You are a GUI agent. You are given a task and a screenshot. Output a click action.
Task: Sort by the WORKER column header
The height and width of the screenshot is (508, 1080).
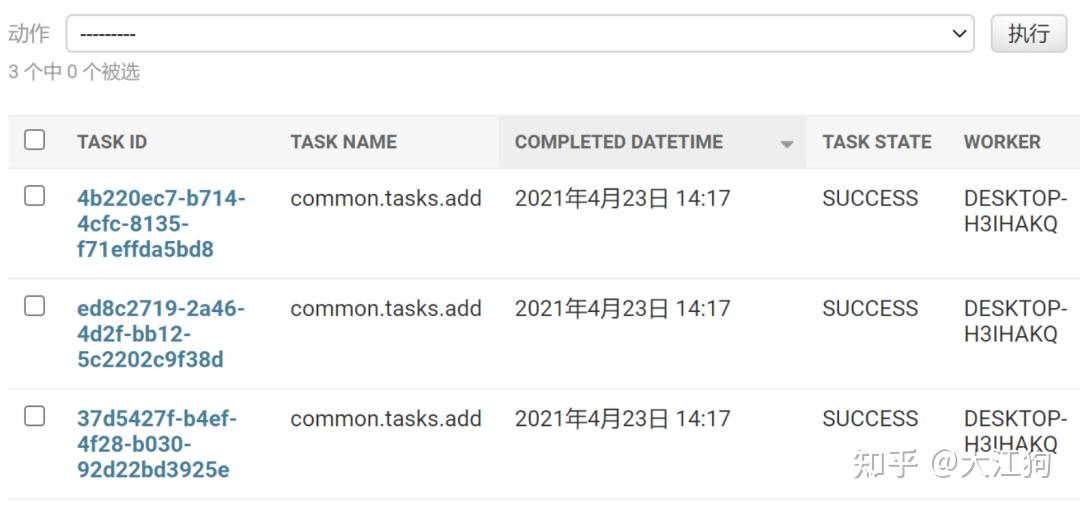pyautogui.click(x=1002, y=142)
